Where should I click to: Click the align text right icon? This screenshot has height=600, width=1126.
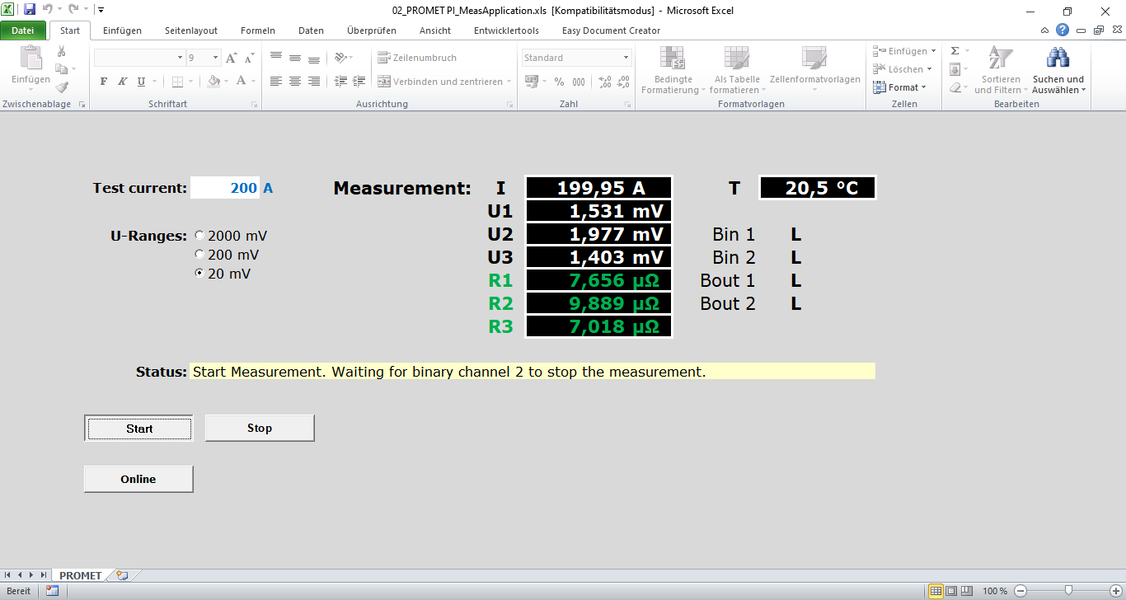coord(314,82)
